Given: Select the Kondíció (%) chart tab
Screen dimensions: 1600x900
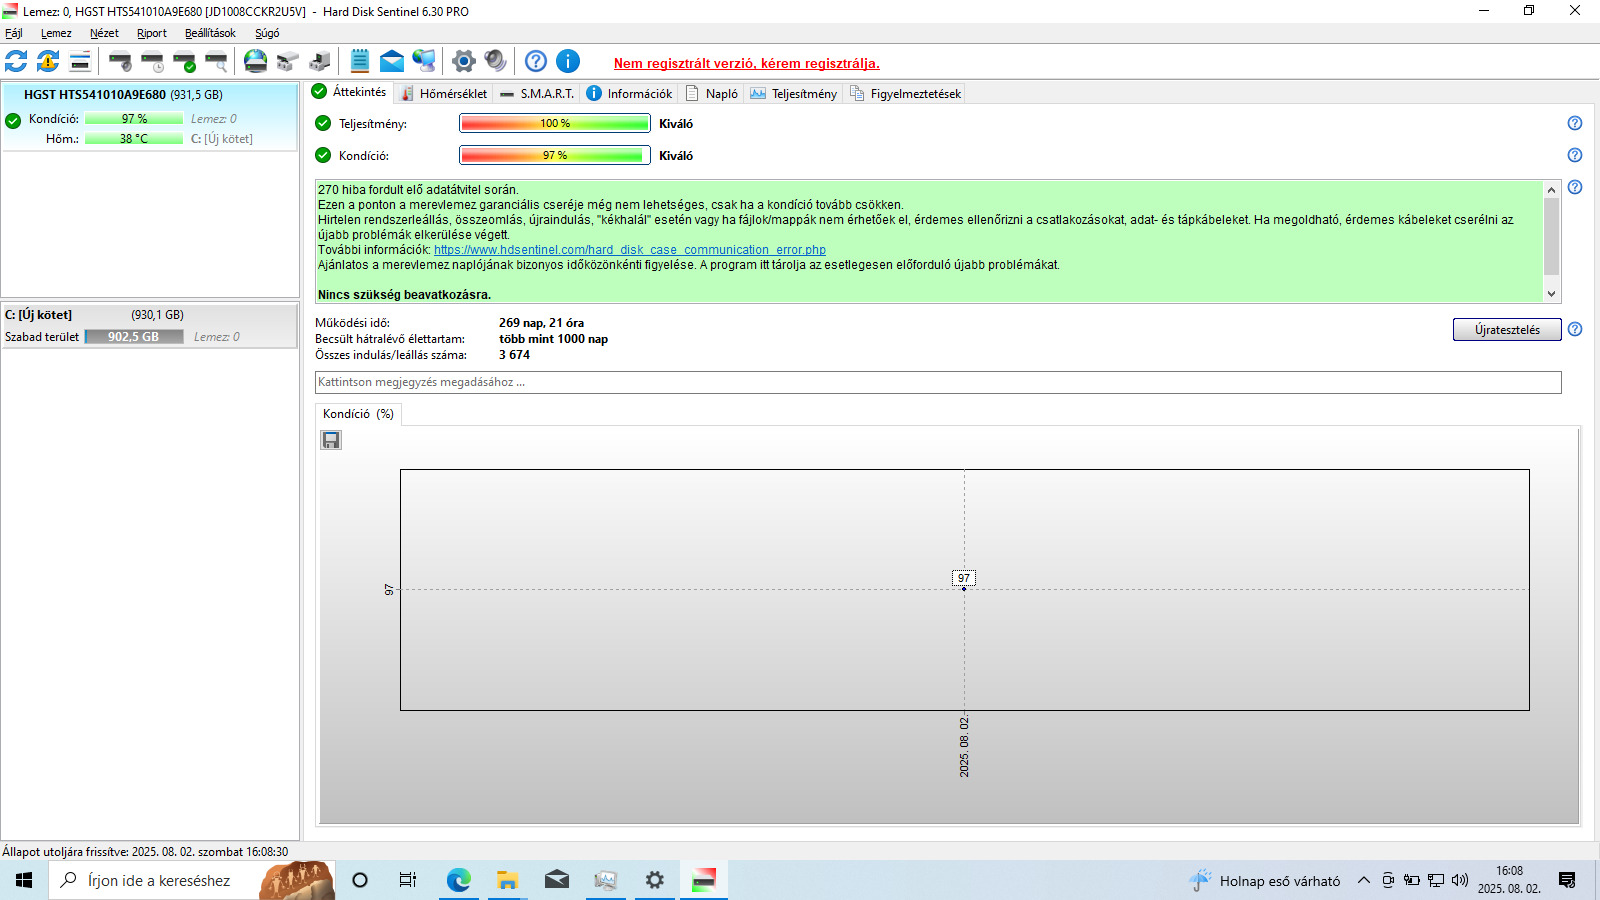Looking at the screenshot, I should click(x=358, y=414).
